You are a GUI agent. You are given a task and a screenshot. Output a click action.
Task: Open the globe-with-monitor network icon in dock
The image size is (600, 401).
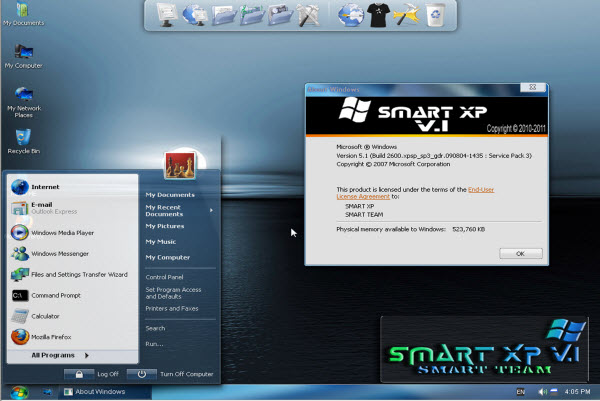[x=195, y=15]
